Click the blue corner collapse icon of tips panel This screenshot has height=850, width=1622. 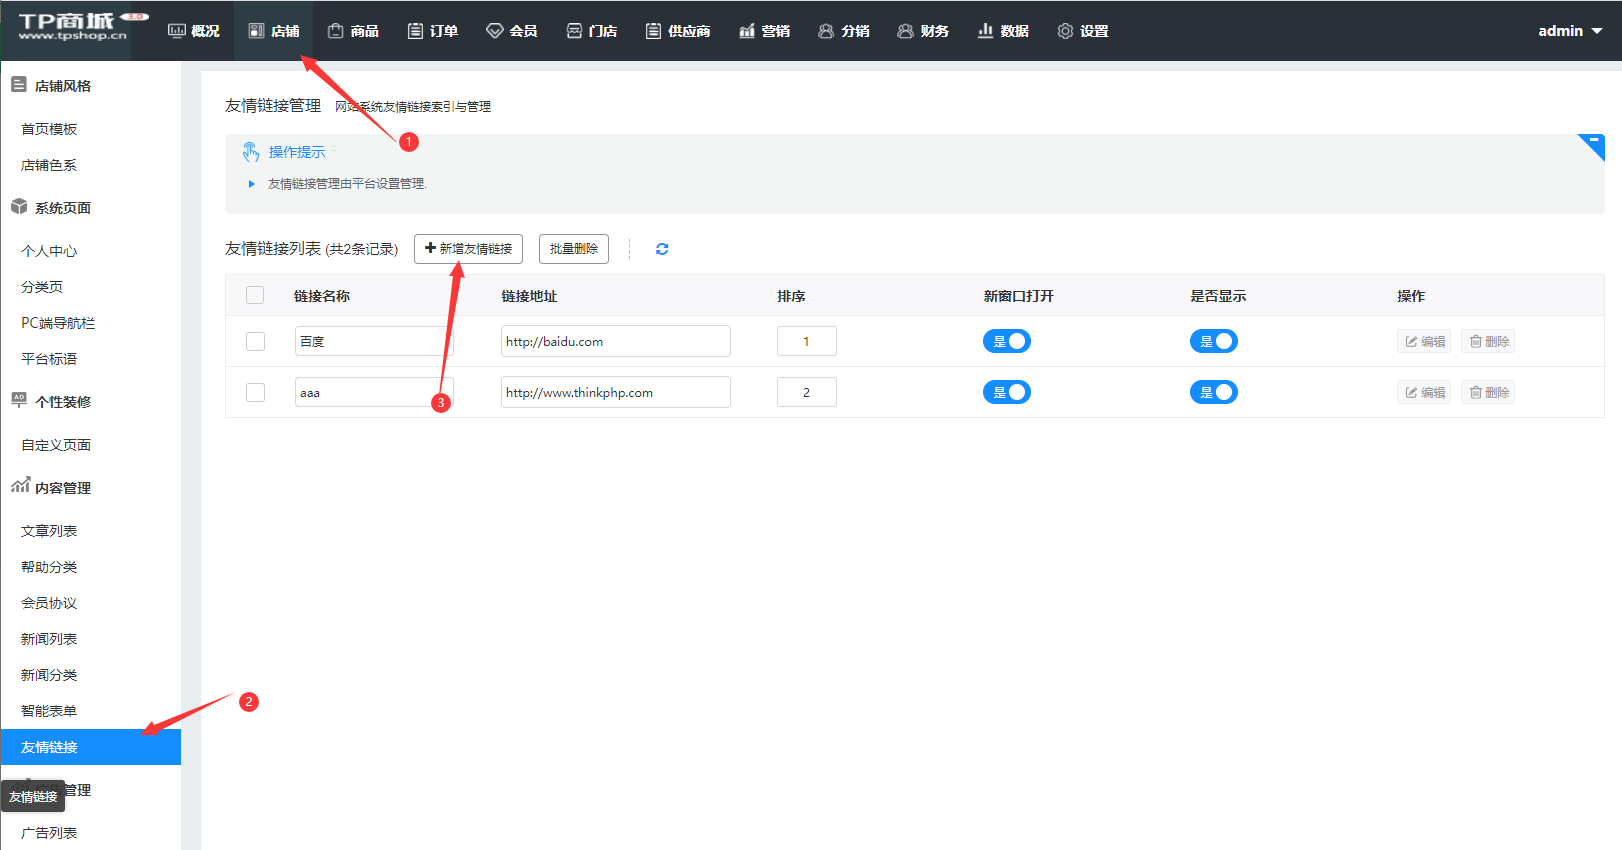(x=1592, y=145)
